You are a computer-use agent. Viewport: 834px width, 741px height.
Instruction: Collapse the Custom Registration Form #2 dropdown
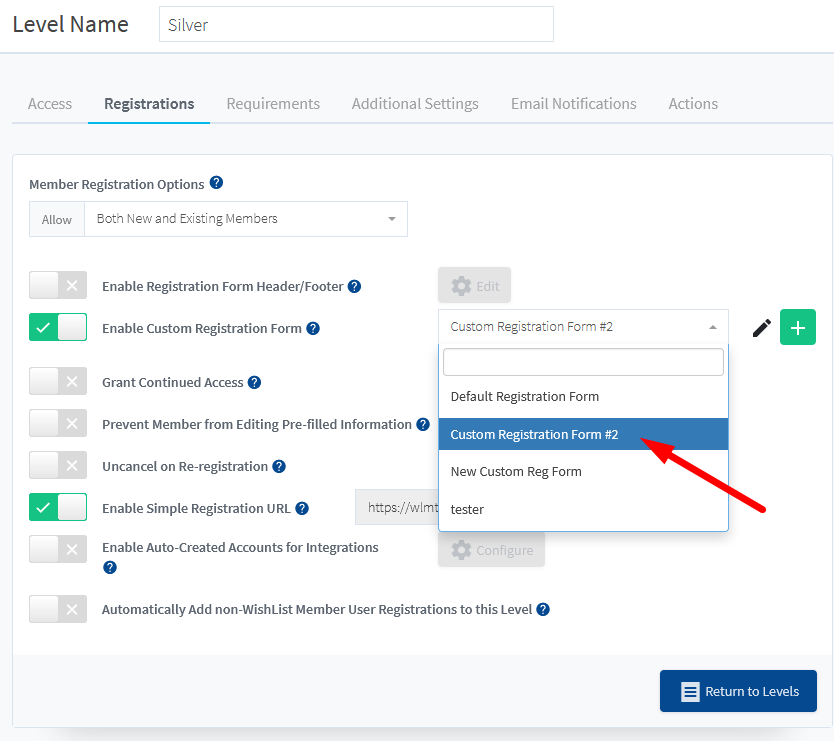(583, 327)
